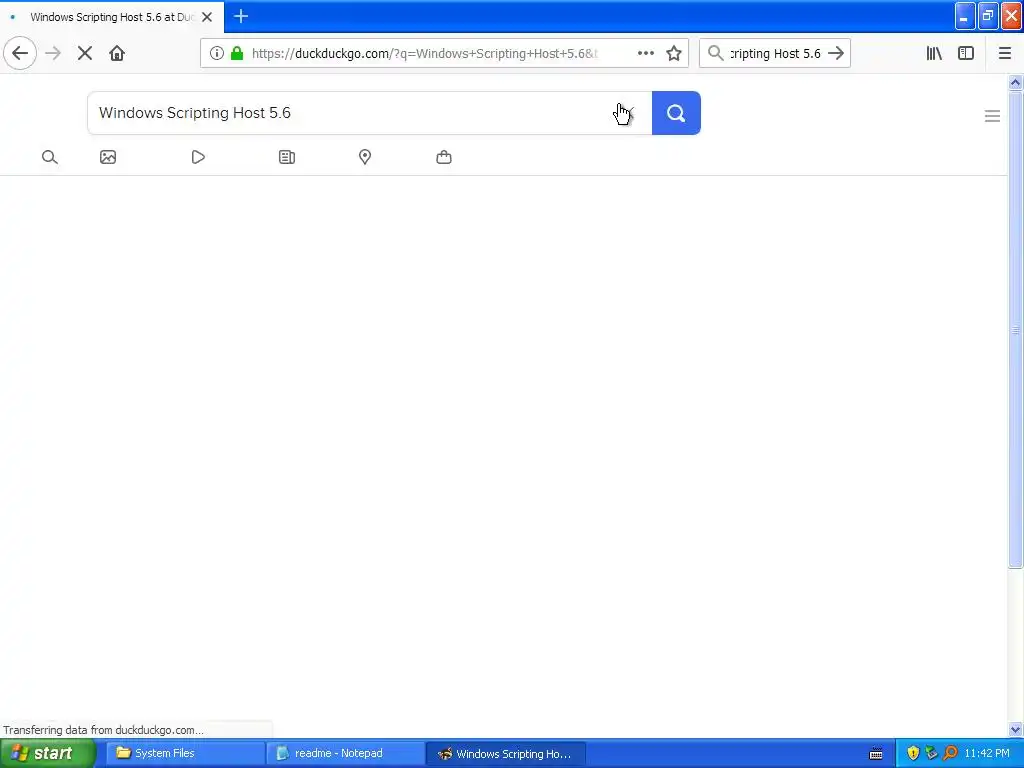Viewport: 1024px width, 768px height.
Task: Switch to Shopping results
Action: [443, 157]
